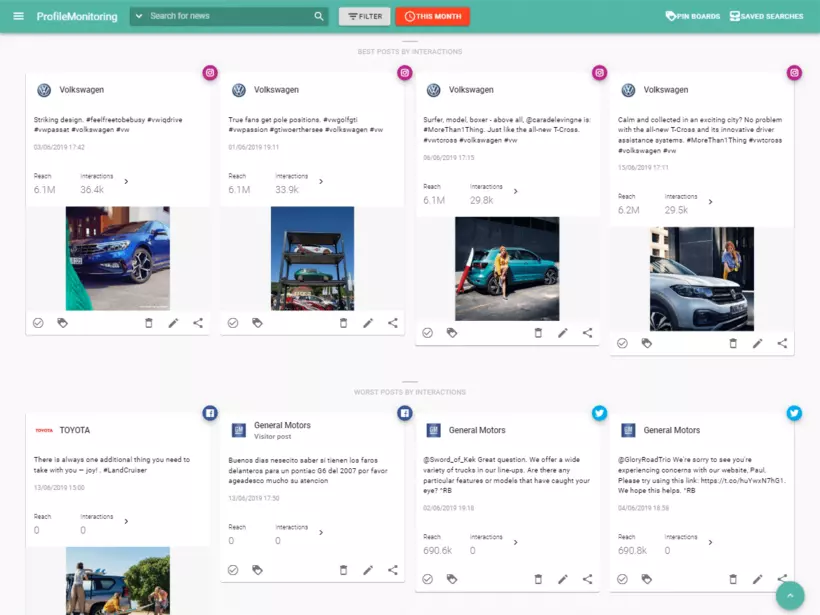The height and width of the screenshot is (615, 820).
Task: Edit the General Motors 'Buenos dias' post
Action: pyautogui.click(x=368, y=570)
